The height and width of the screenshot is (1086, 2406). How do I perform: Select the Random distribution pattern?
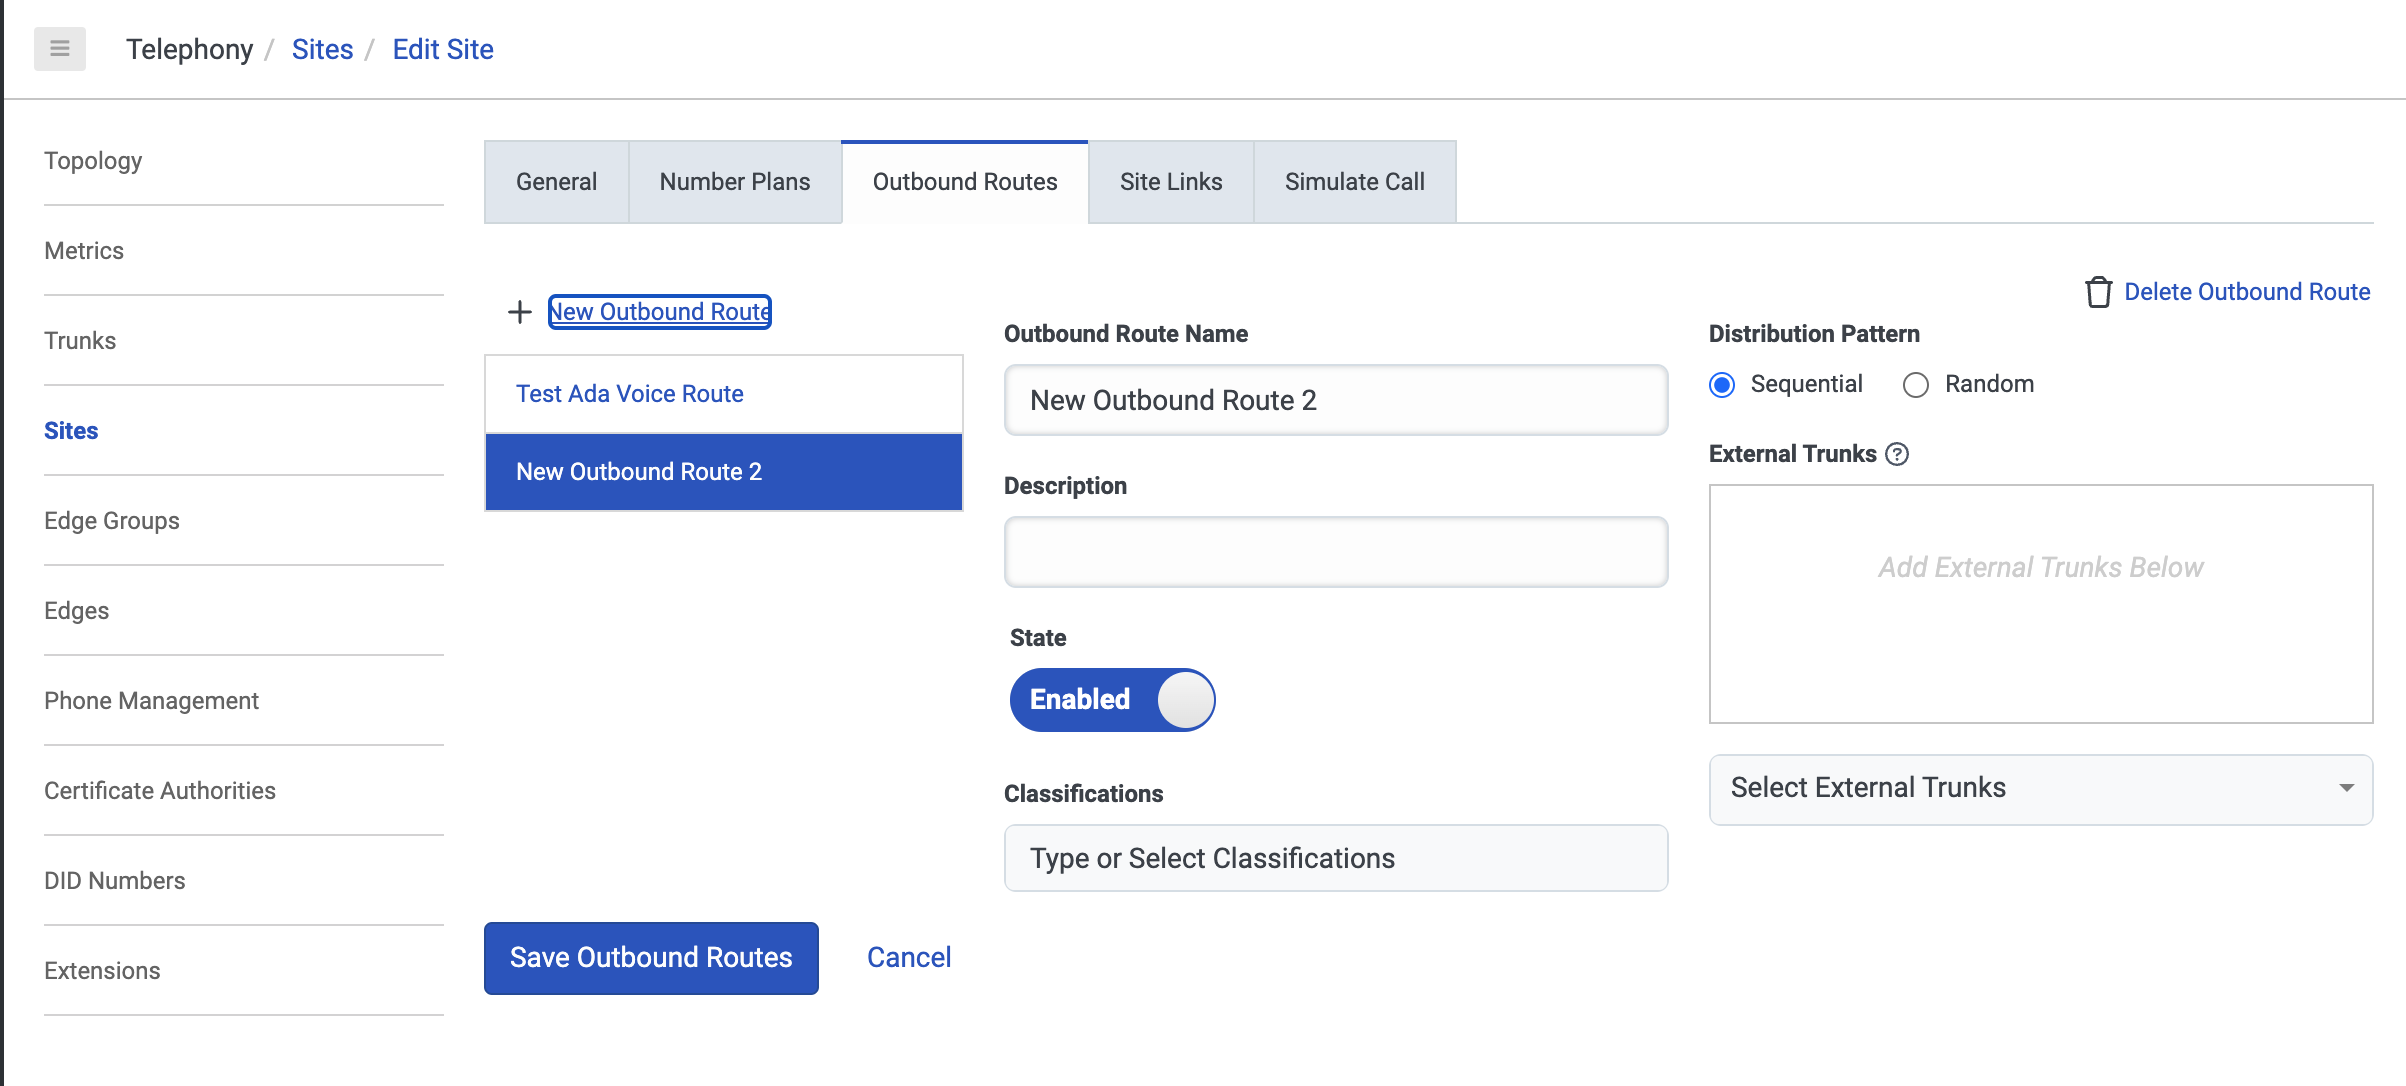(x=1915, y=385)
